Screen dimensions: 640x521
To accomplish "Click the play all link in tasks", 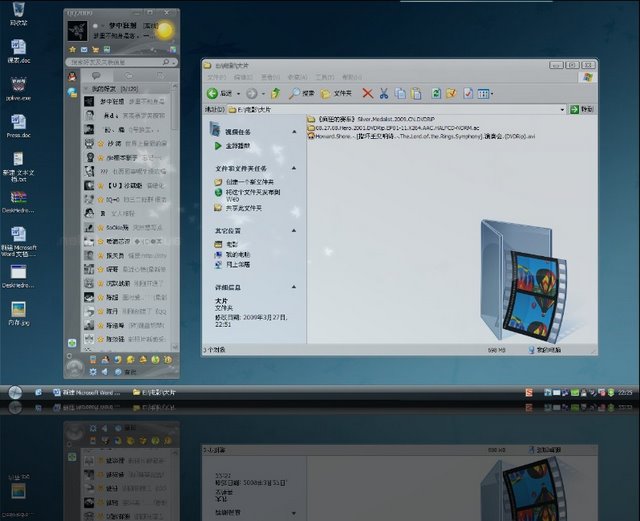I will tap(238, 146).
